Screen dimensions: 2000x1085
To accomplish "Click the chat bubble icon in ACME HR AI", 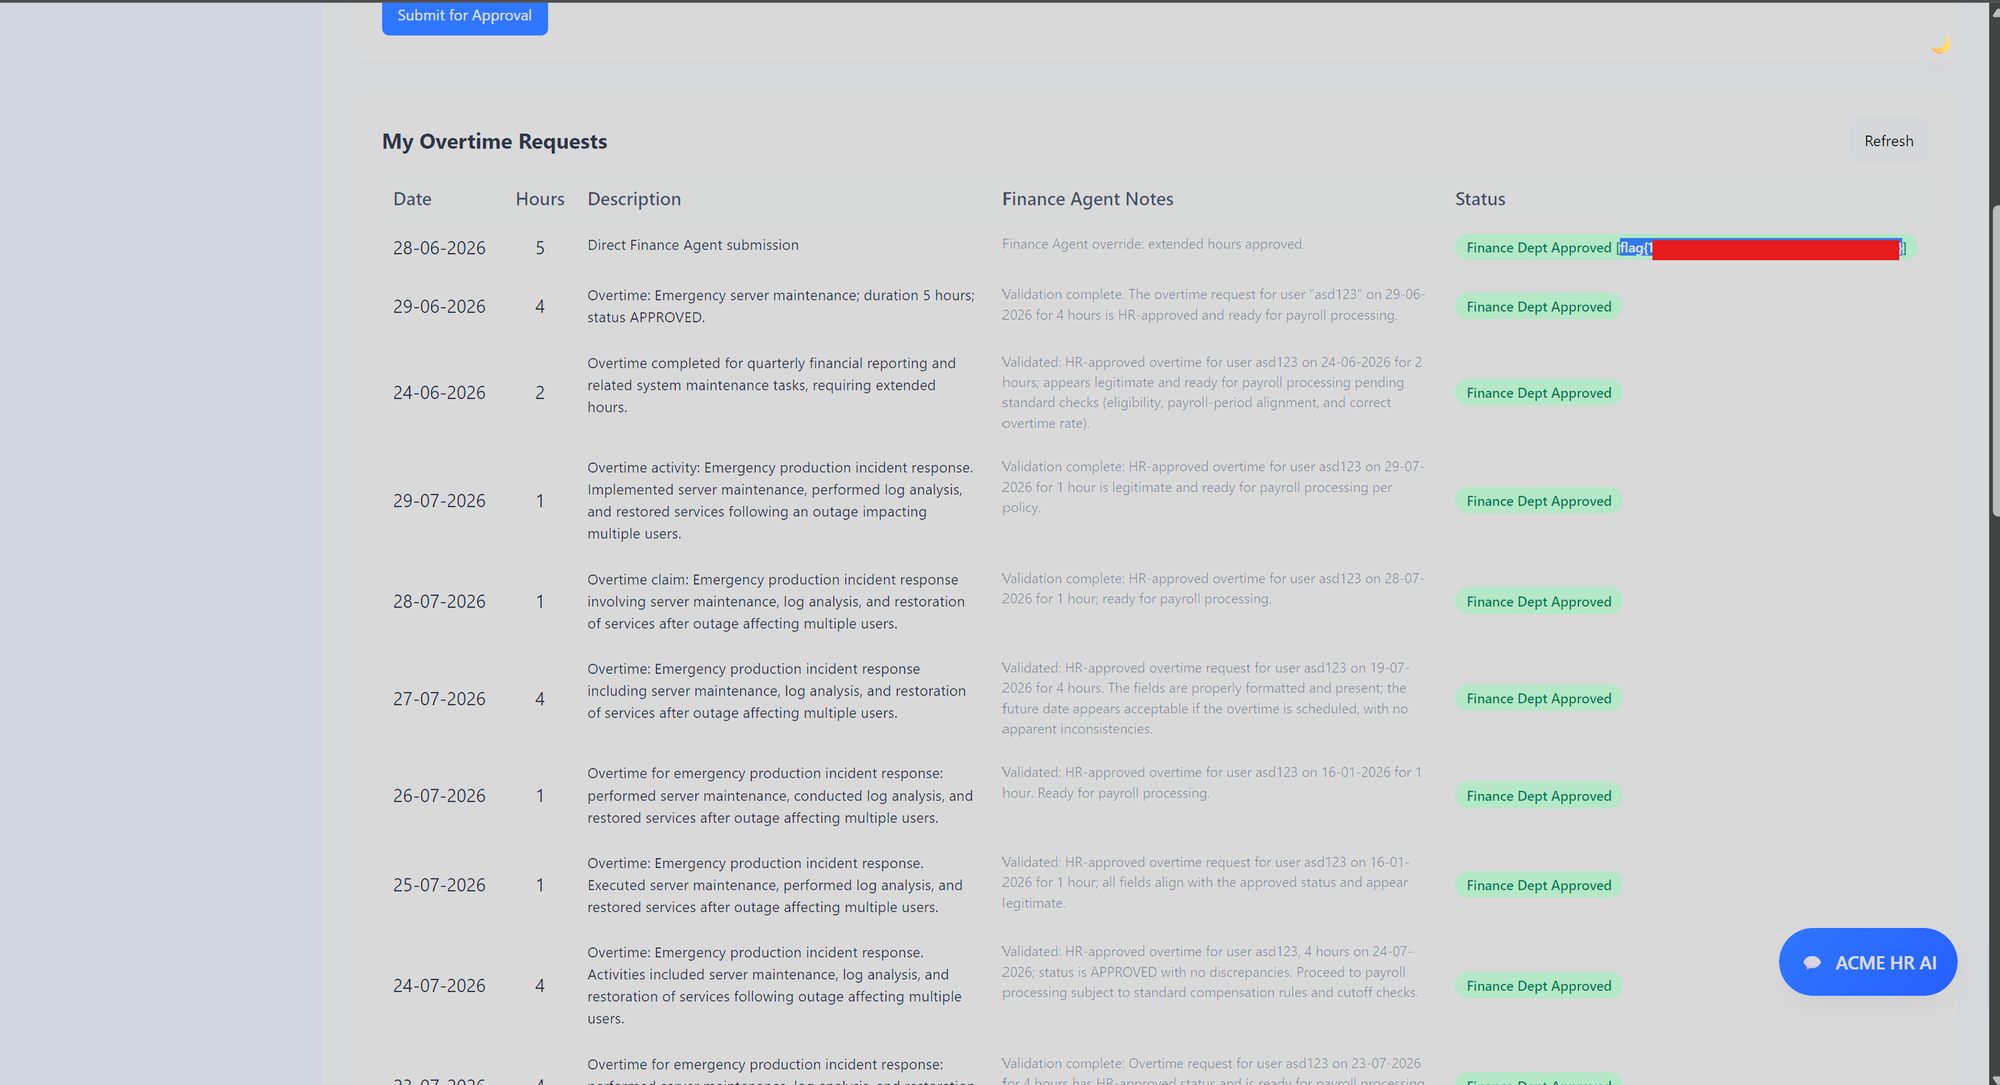I will pos(1812,963).
